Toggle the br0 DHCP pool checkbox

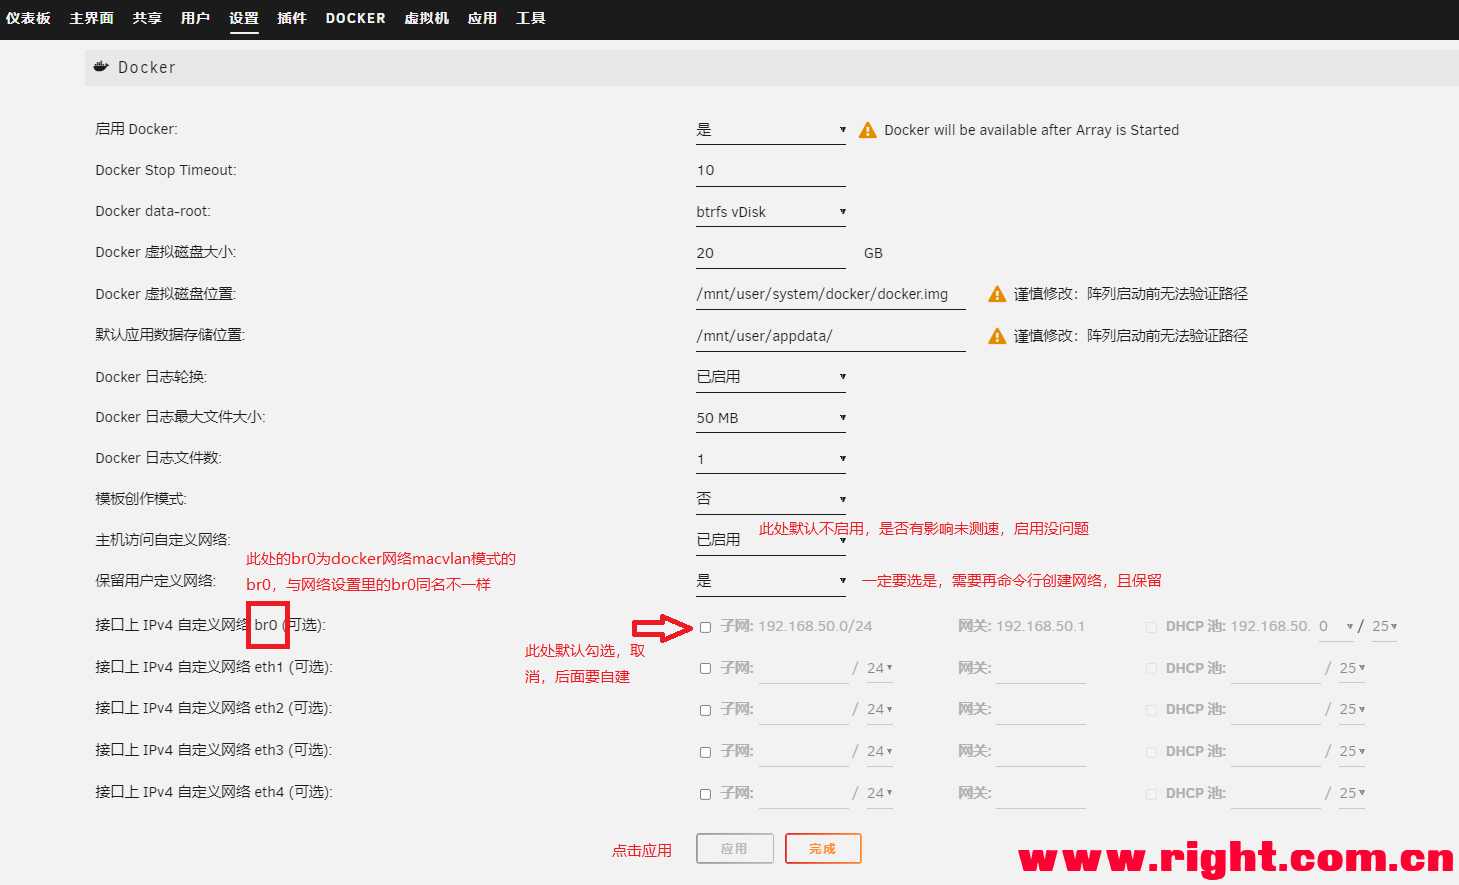[1151, 627]
